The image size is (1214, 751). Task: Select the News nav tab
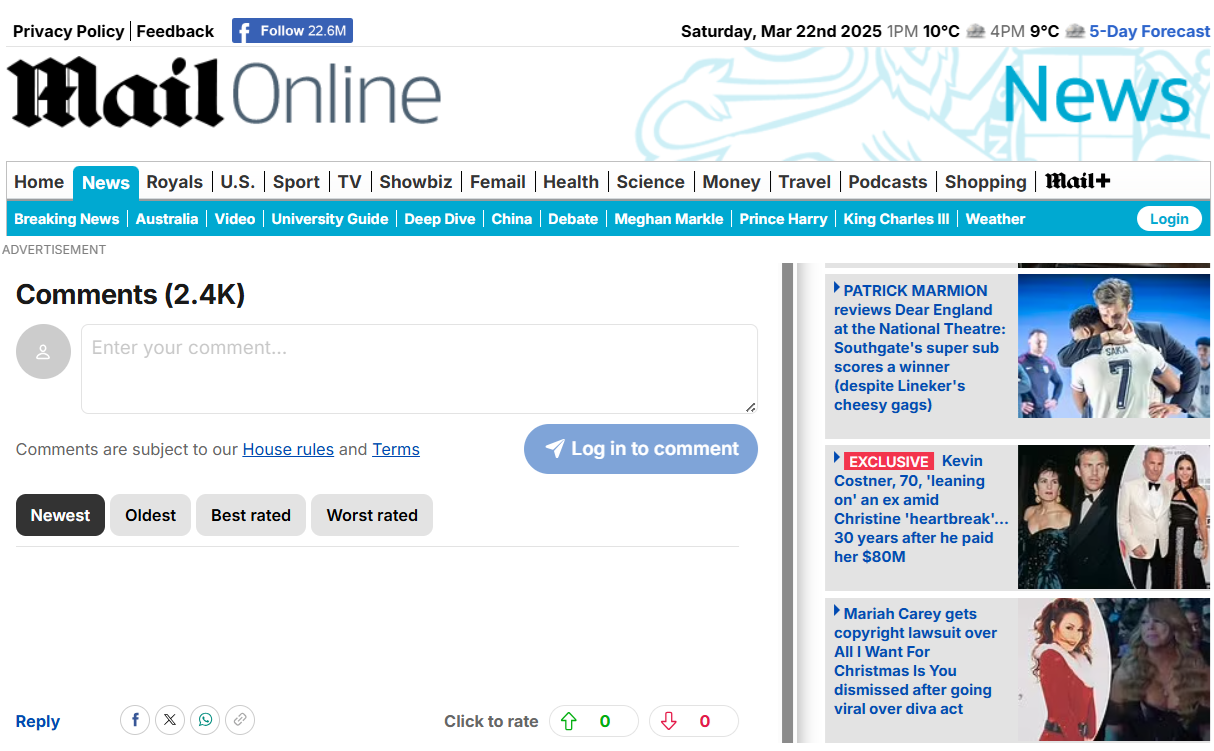pyautogui.click(x=106, y=182)
